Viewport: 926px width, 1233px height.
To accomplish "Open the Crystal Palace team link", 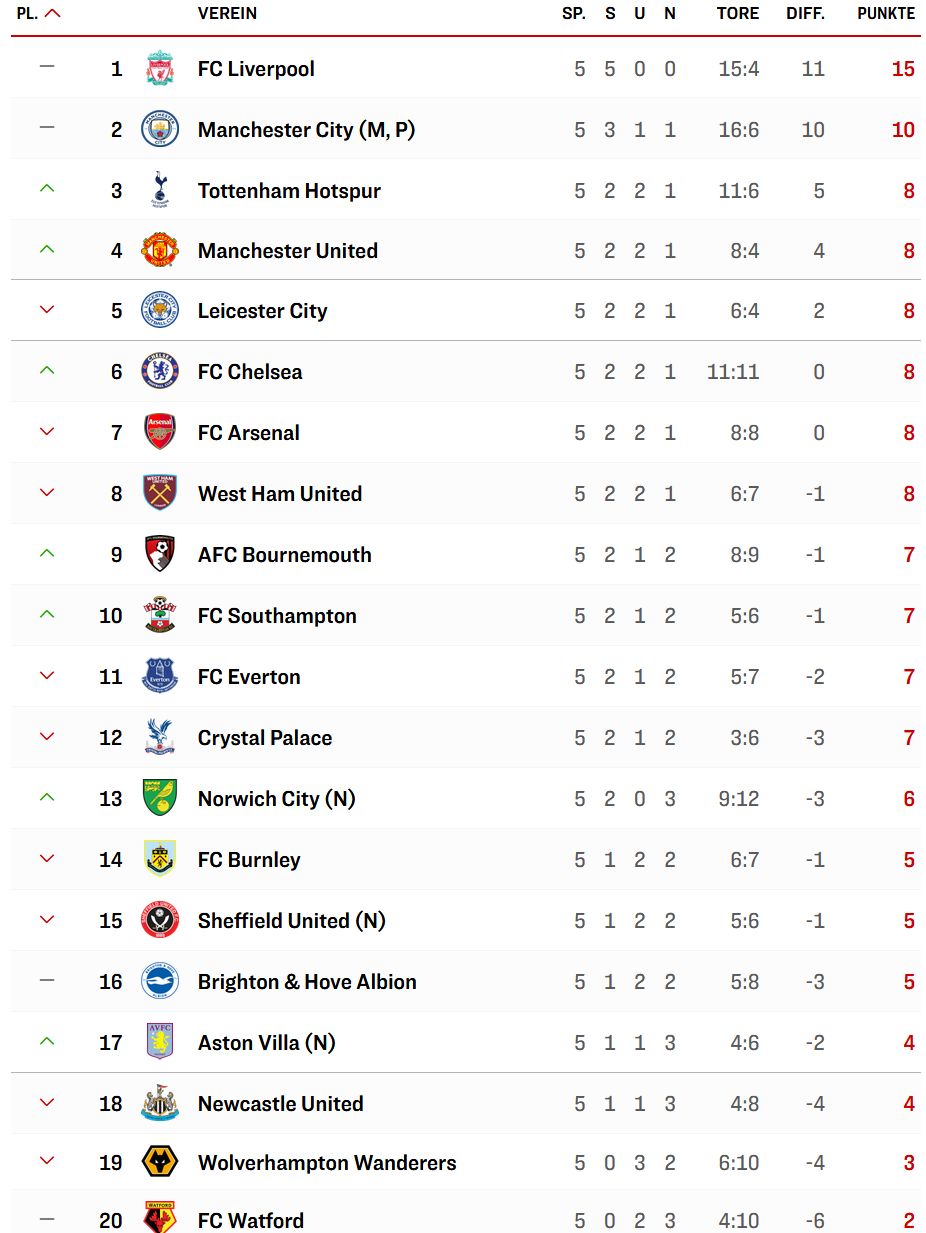I will 265,738.
